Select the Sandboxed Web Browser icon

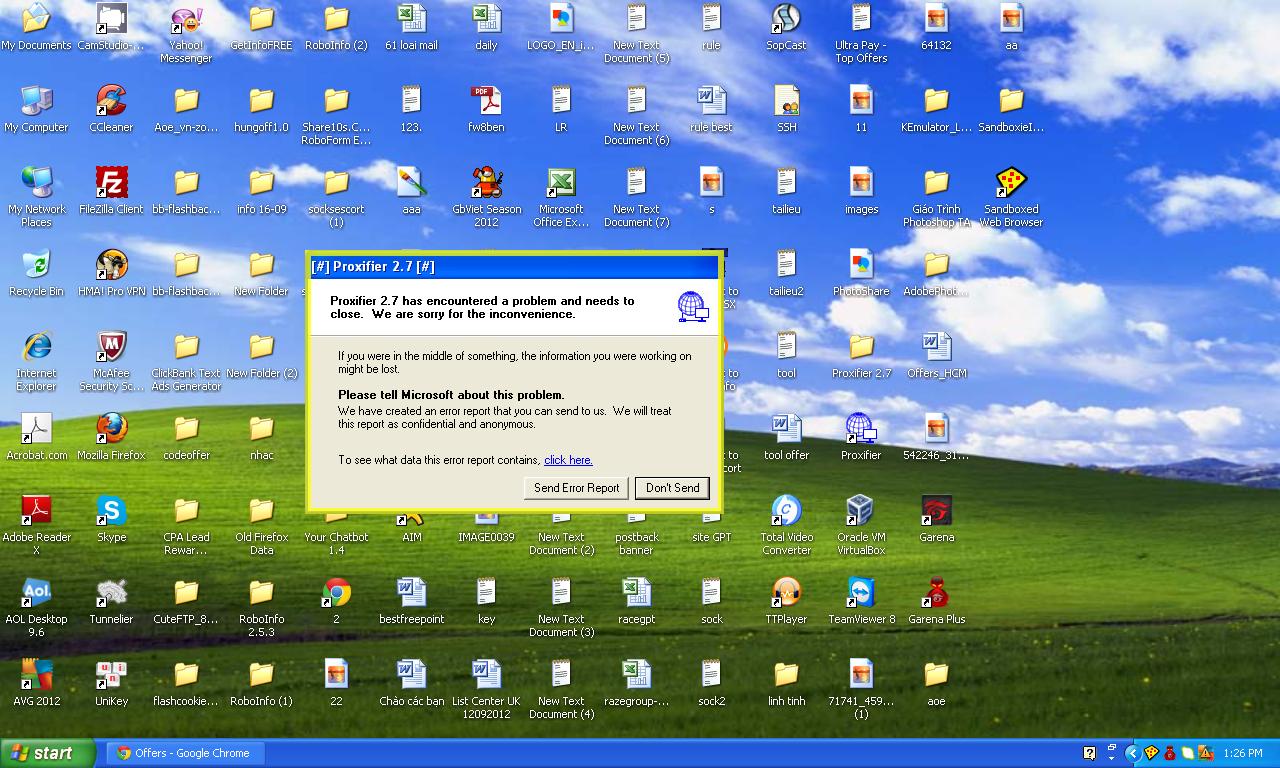tap(1011, 197)
